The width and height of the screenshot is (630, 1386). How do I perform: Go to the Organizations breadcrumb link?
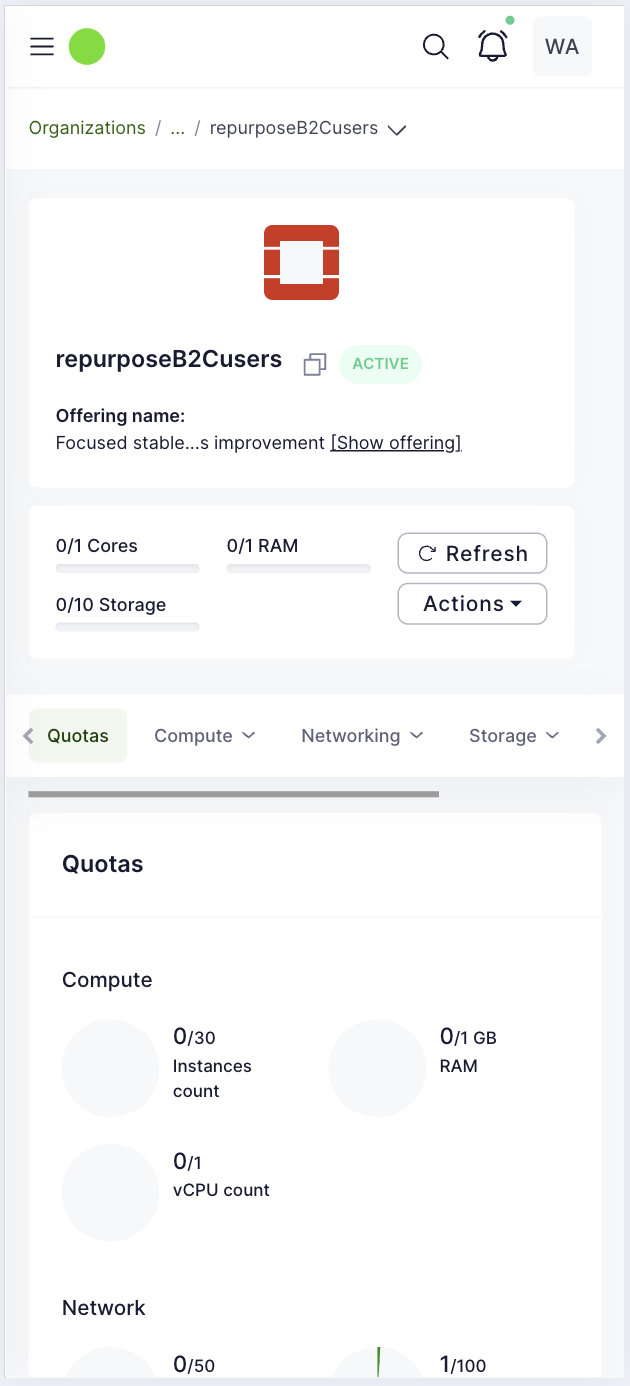[87, 128]
